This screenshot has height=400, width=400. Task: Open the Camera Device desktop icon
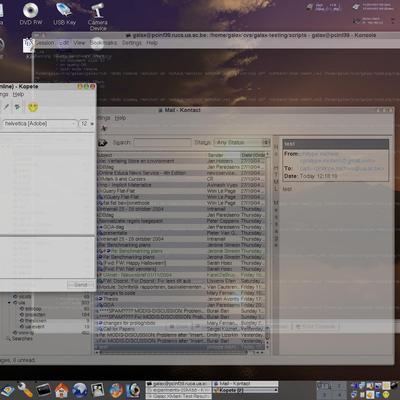pos(98,17)
